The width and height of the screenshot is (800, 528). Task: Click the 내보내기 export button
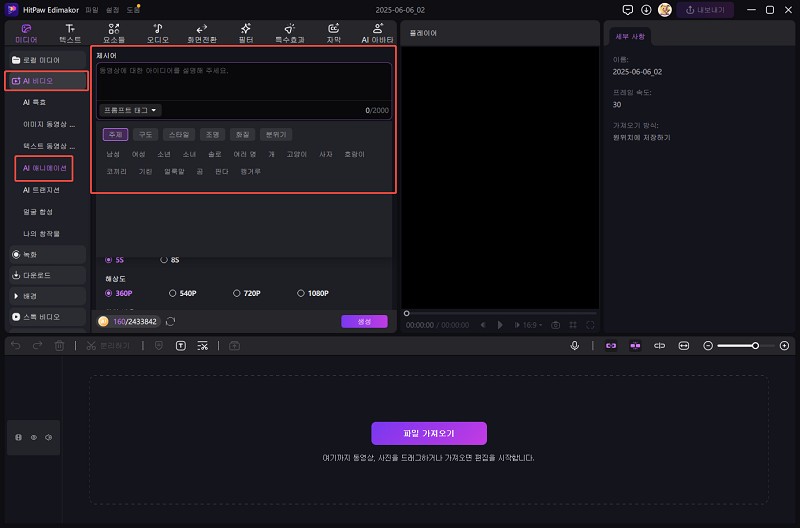(x=707, y=9)
